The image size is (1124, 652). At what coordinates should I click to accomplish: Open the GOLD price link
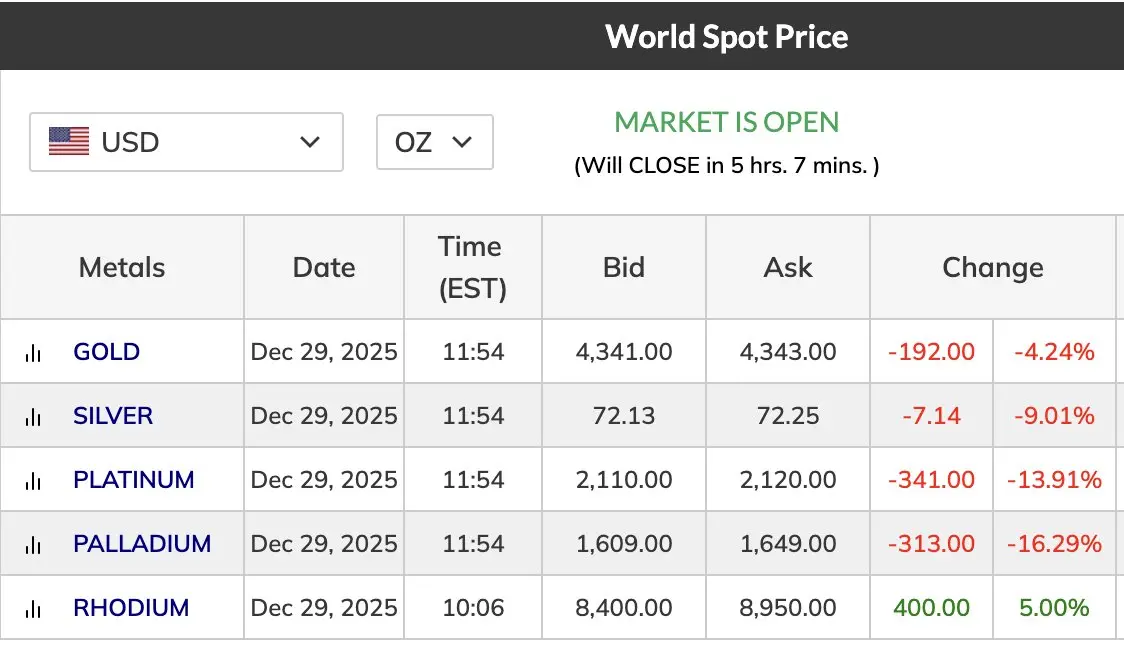click(106, 352)
